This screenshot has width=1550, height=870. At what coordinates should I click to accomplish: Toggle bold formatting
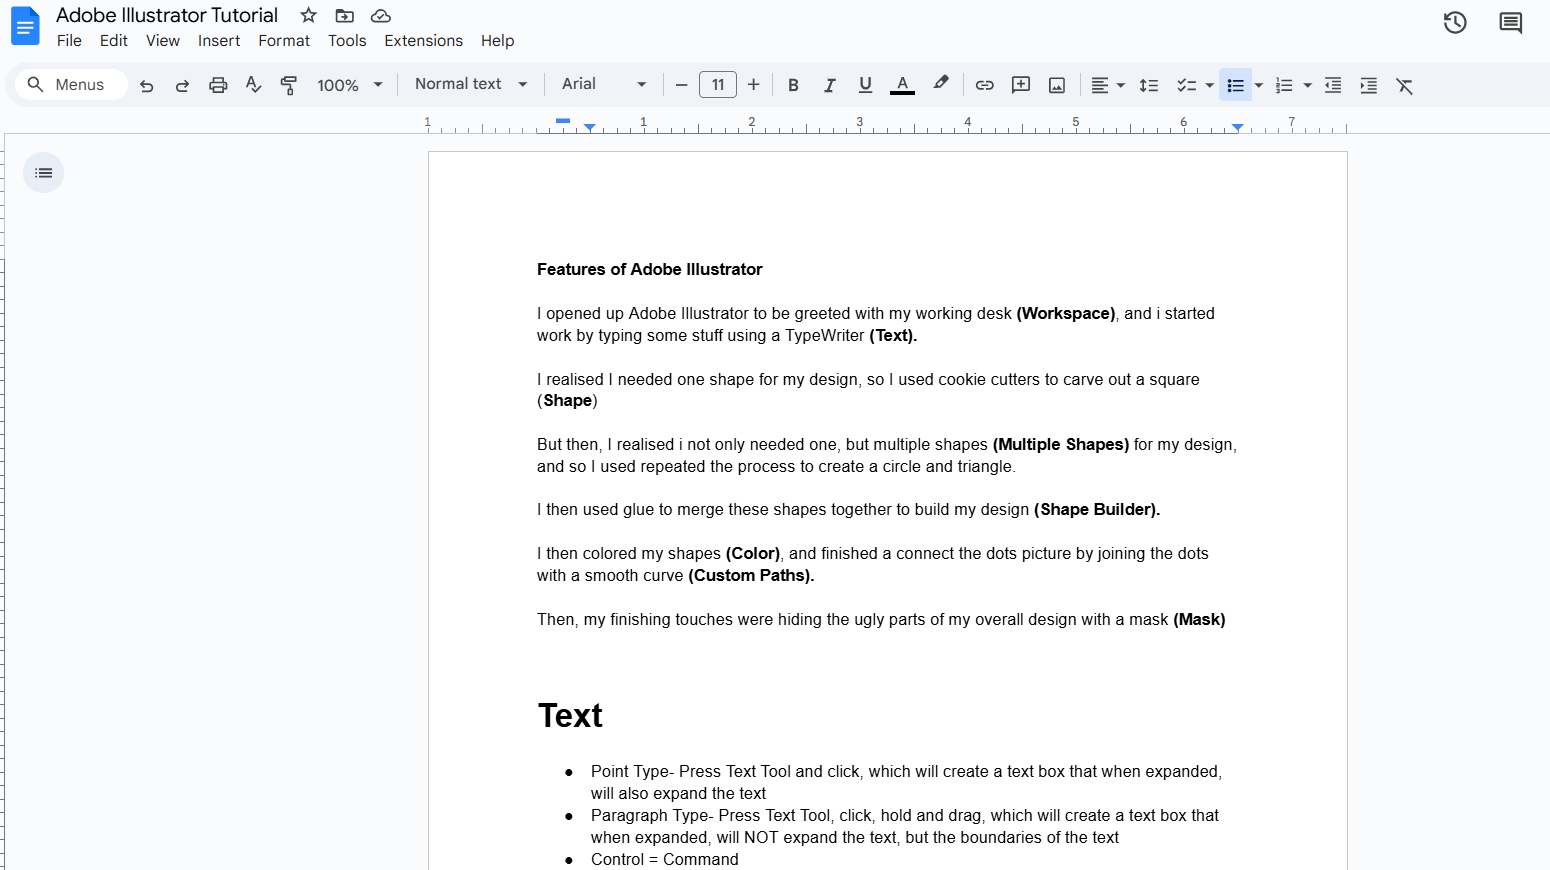(x=793, y=86)
